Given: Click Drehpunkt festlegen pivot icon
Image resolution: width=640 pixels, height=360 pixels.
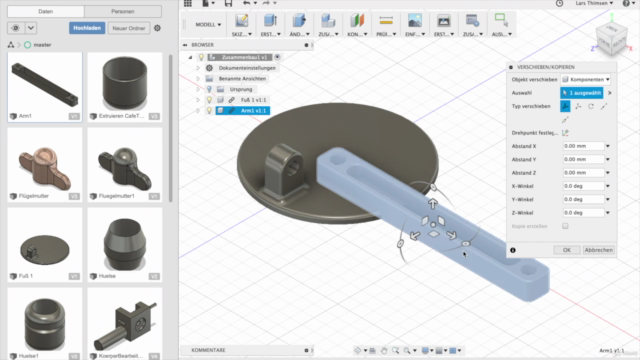Looking at the screenshot, I should (565, 133).
